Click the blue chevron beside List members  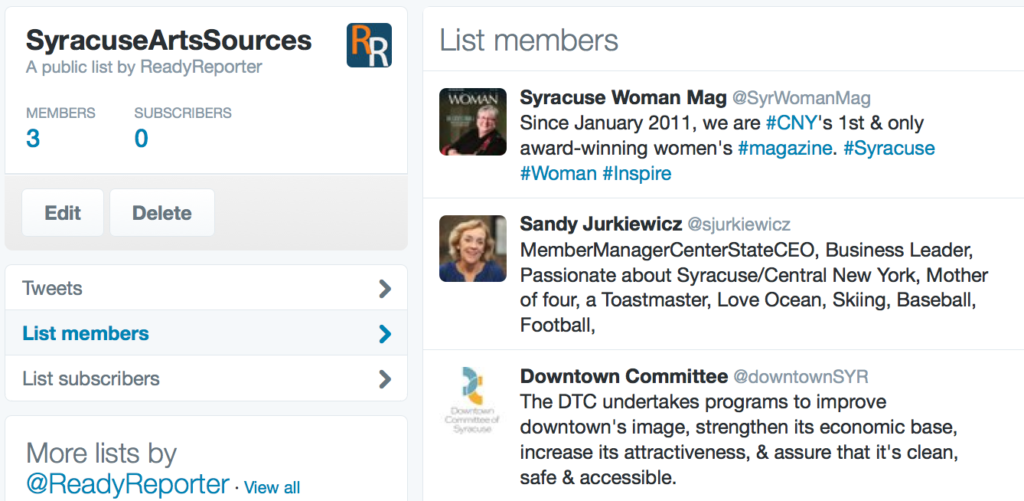point(385,334)
